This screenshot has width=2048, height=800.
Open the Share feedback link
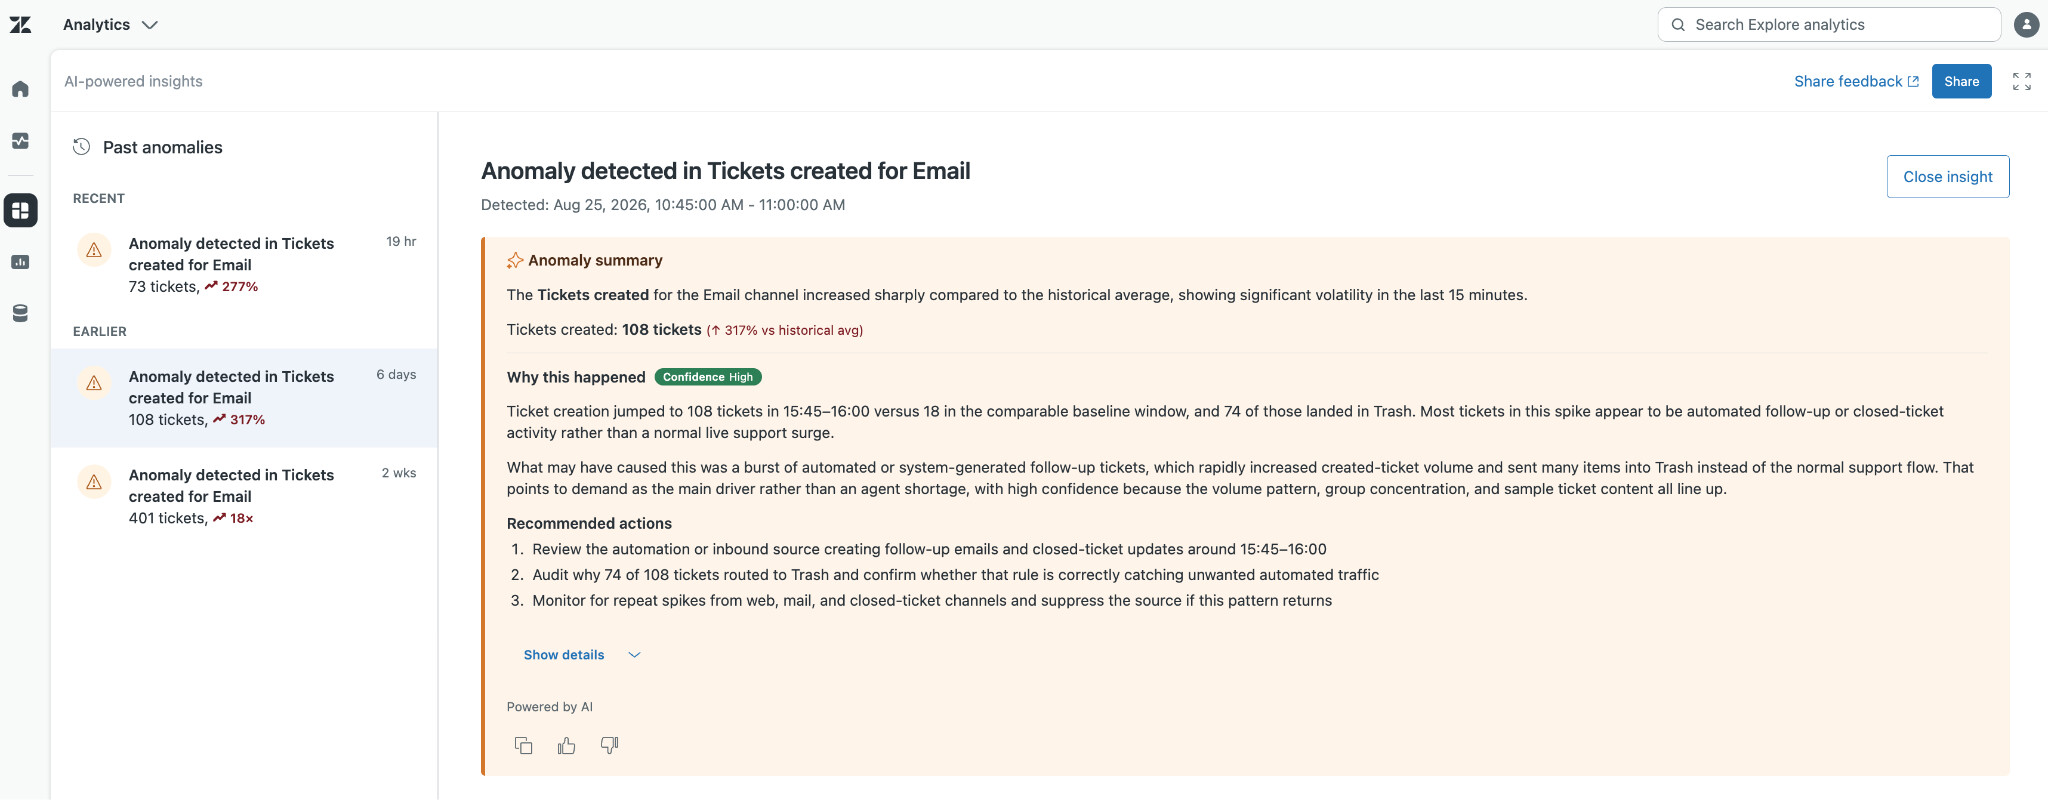1856,82
